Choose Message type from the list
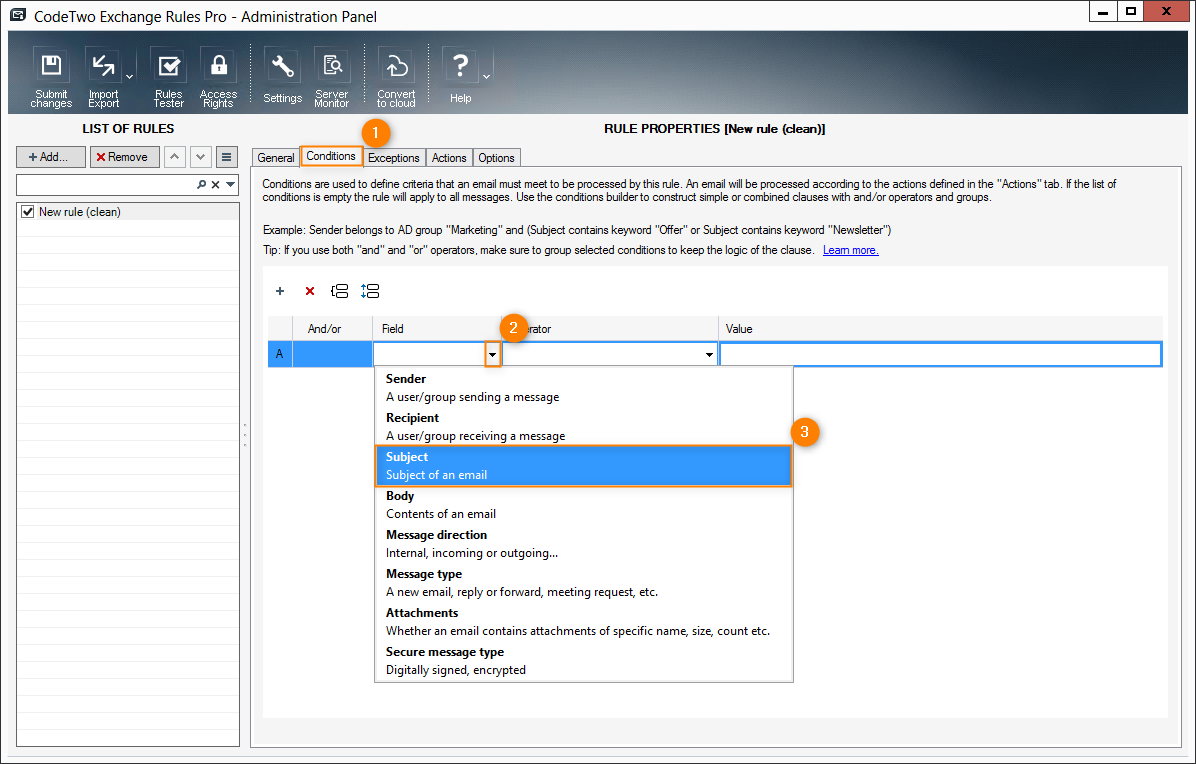 pyautogui.click(x=584, y=583)
